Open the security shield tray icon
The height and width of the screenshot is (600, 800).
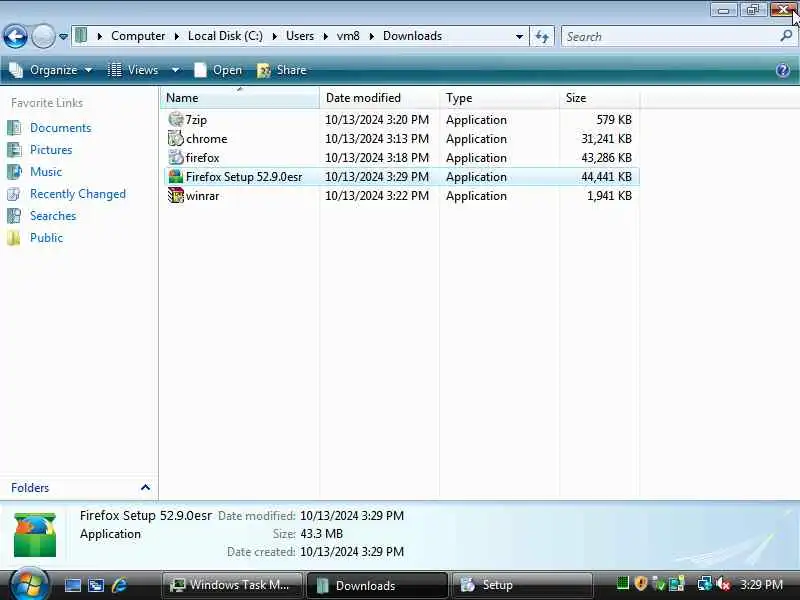(640, 583)
